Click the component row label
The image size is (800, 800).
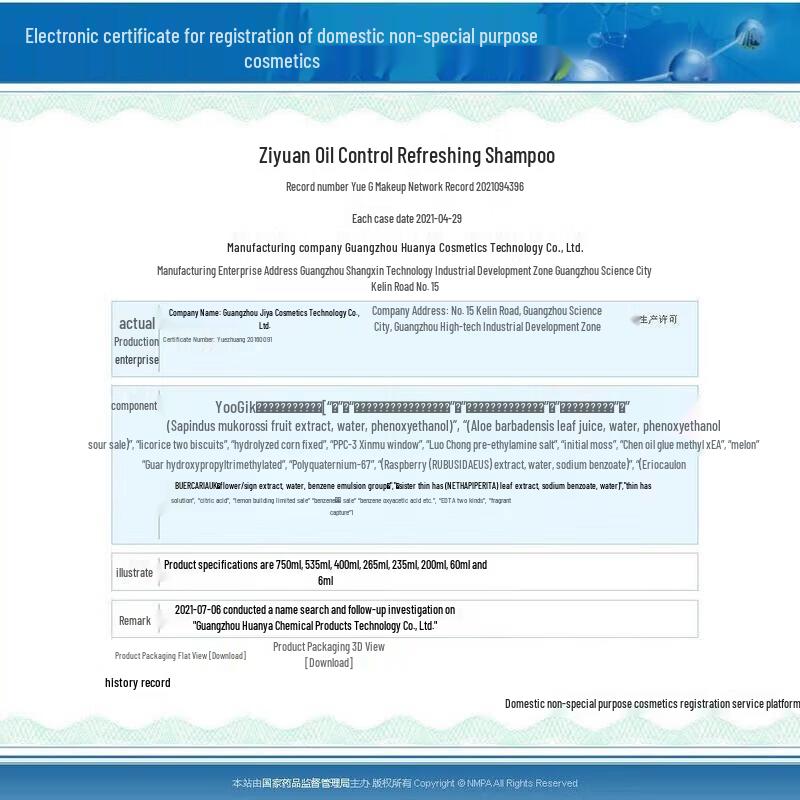click(x=134, y=406)
